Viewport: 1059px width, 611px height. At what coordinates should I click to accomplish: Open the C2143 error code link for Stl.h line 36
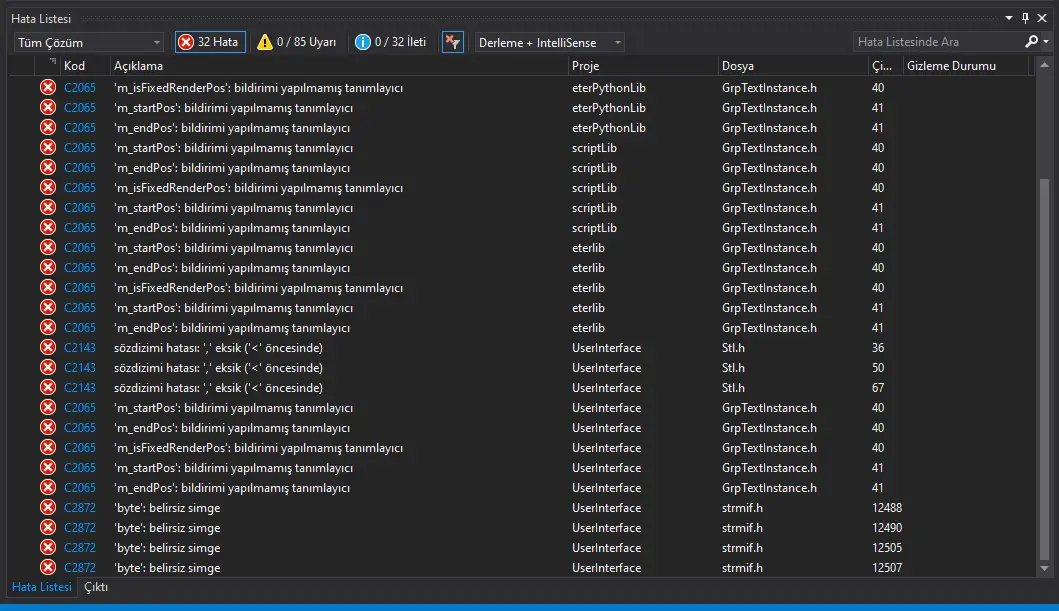pyautogui.click(x=80, y=348)
